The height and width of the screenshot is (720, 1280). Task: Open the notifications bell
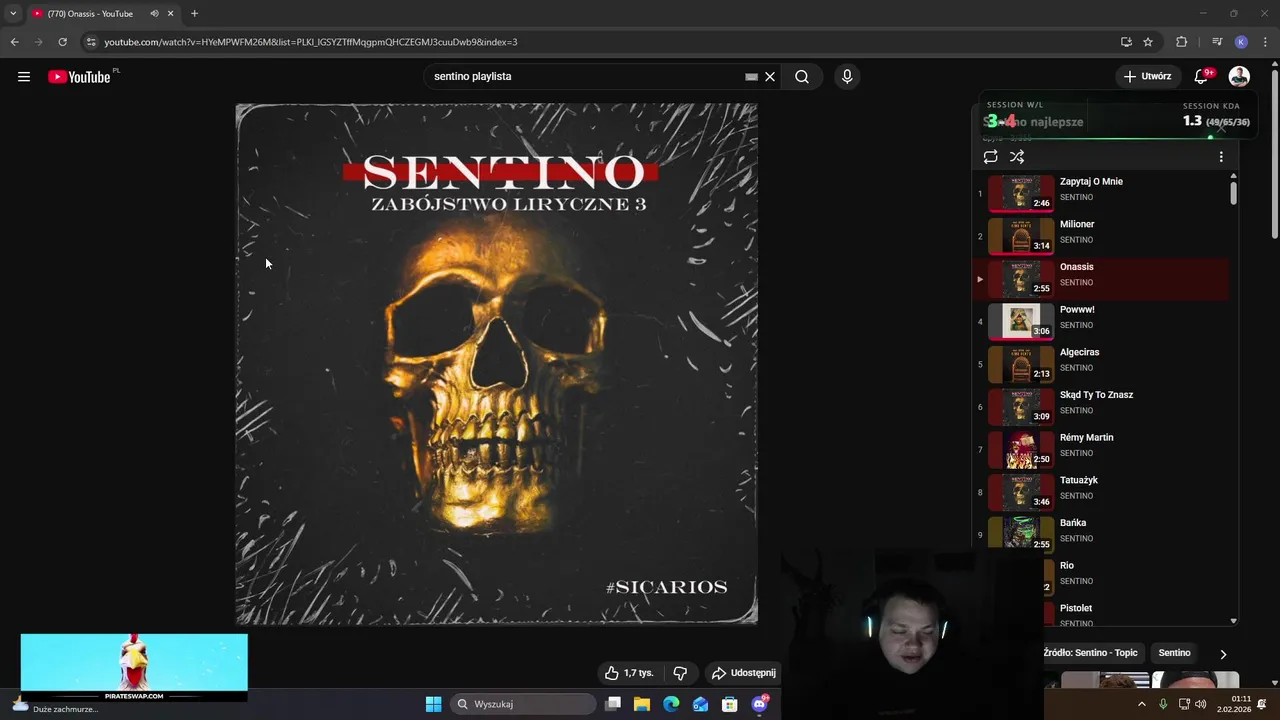tap(1202, 76)
